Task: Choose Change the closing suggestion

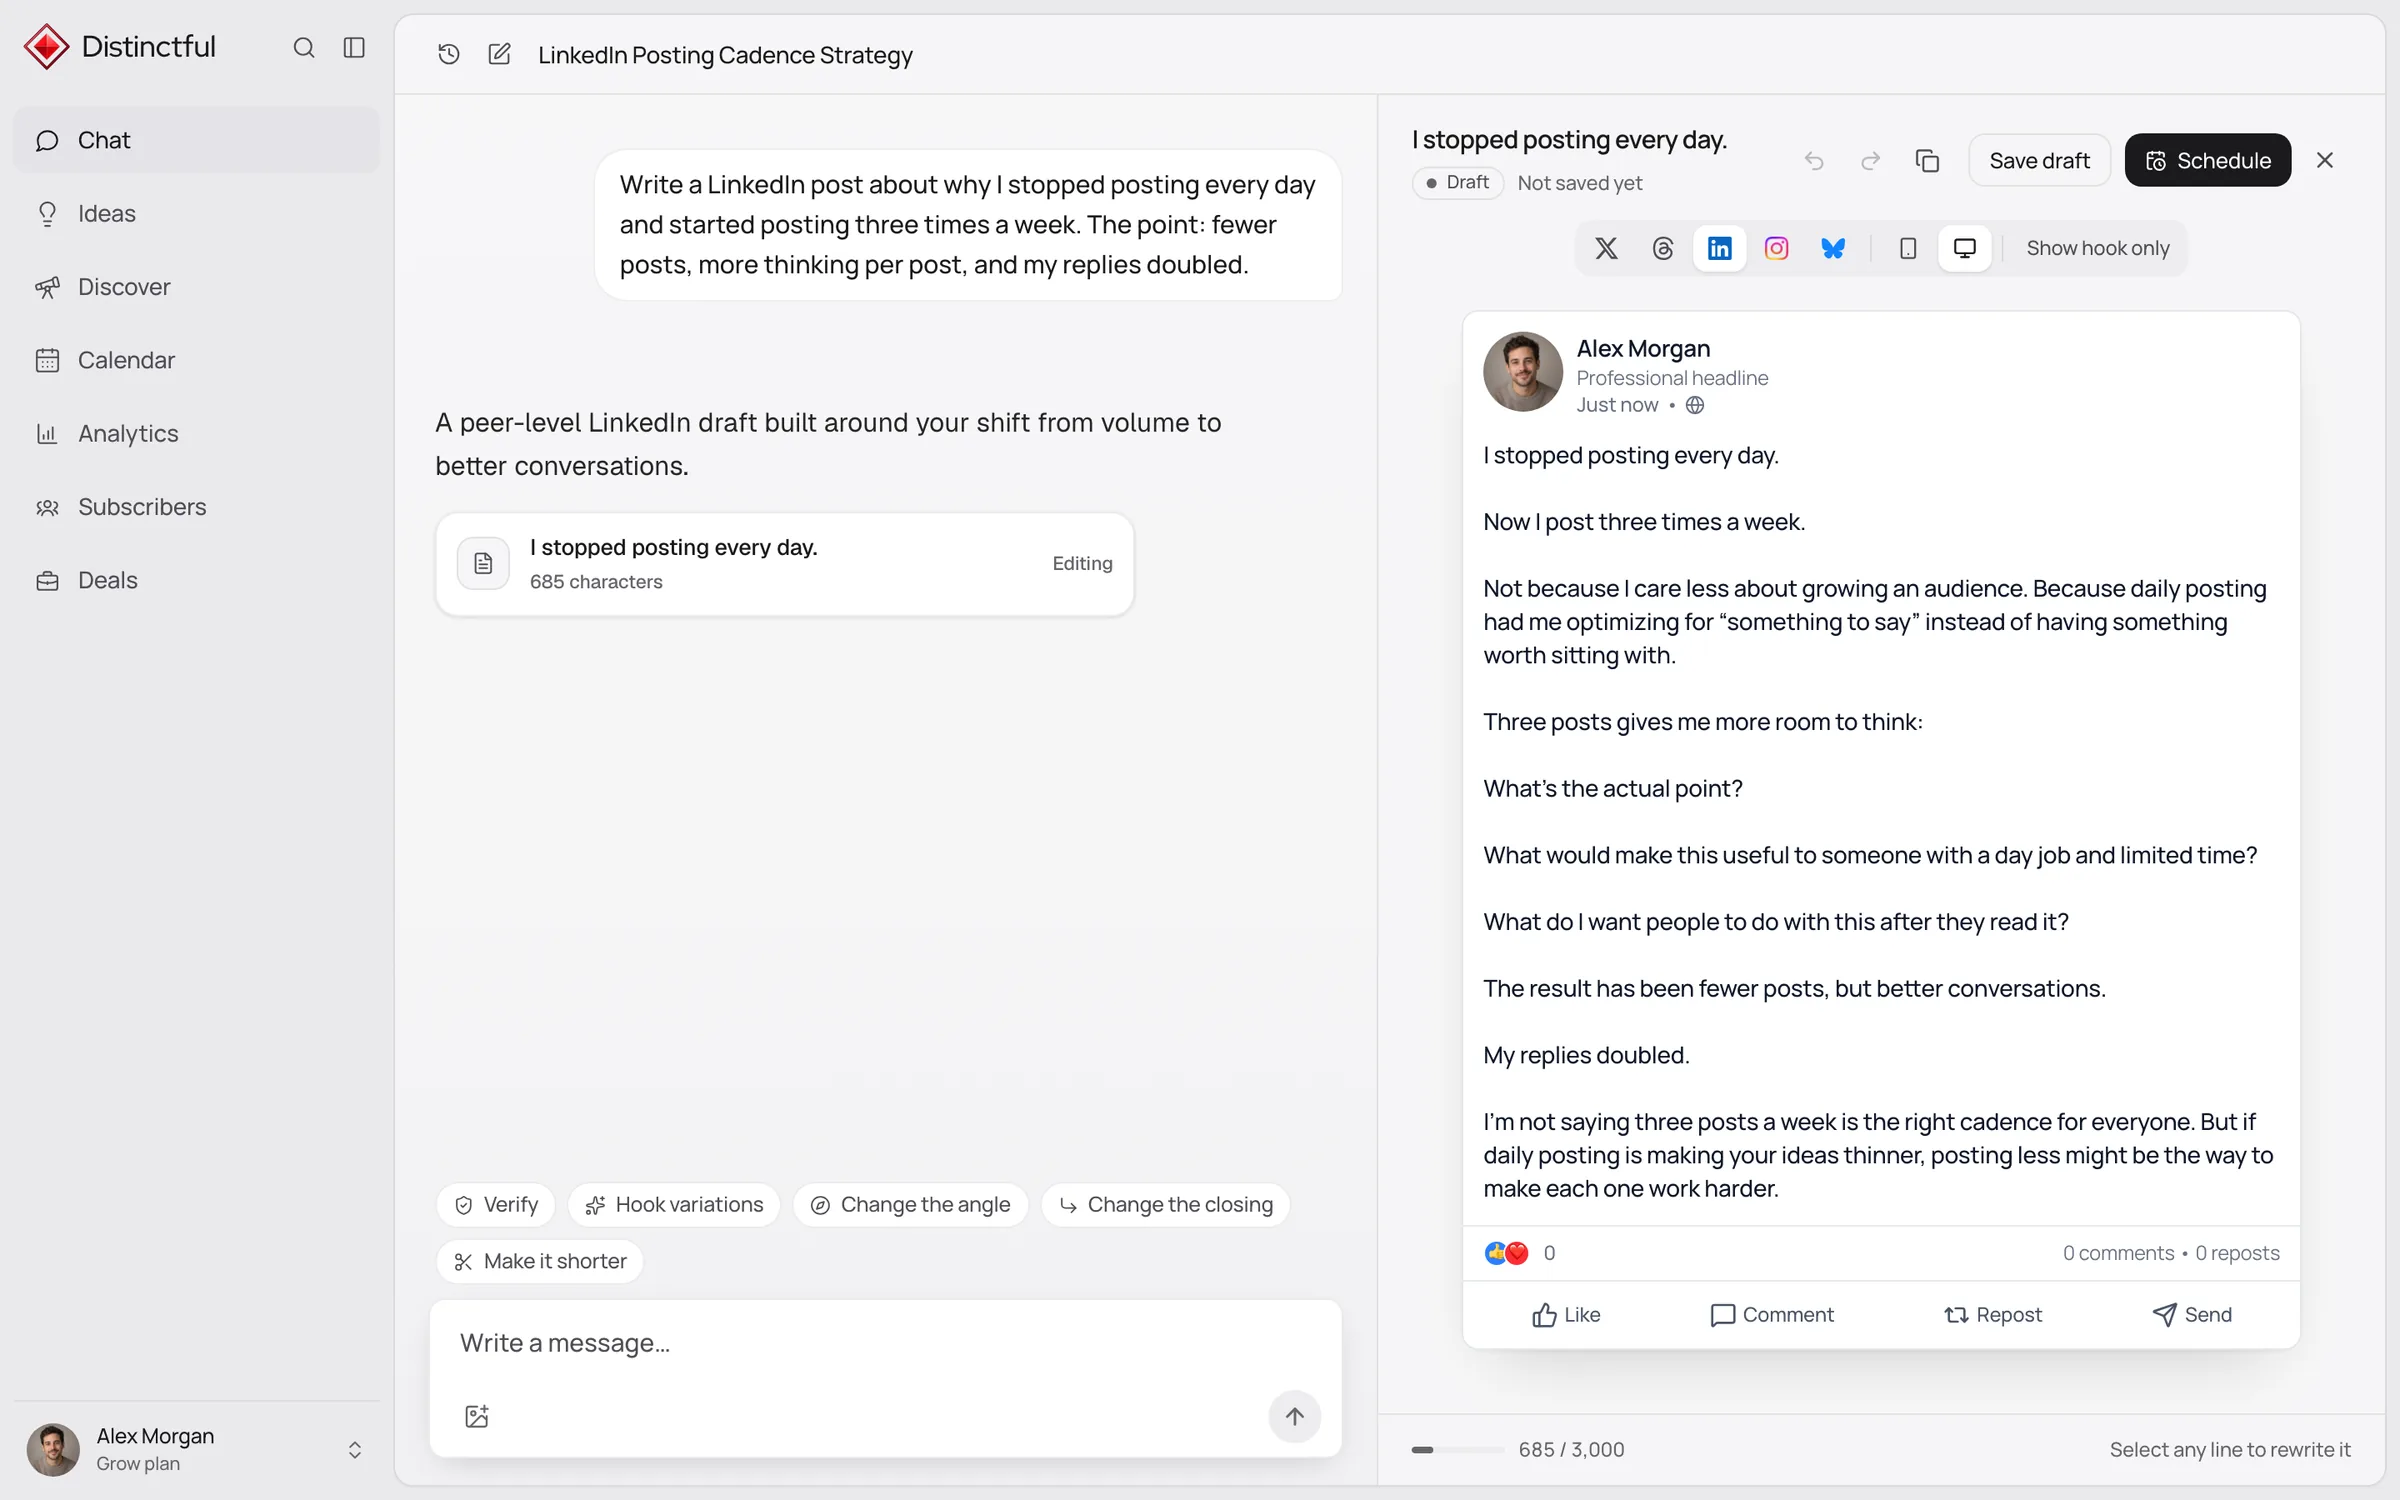Action: [1165, 1204]
